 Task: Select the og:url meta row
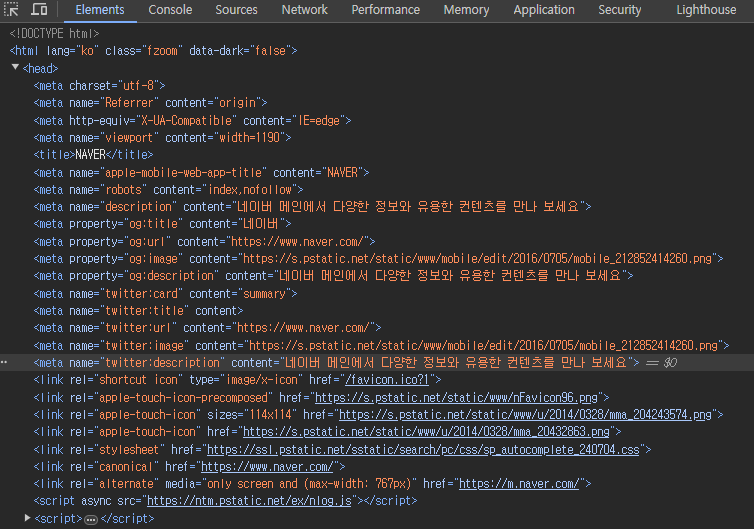coord(204,241)
